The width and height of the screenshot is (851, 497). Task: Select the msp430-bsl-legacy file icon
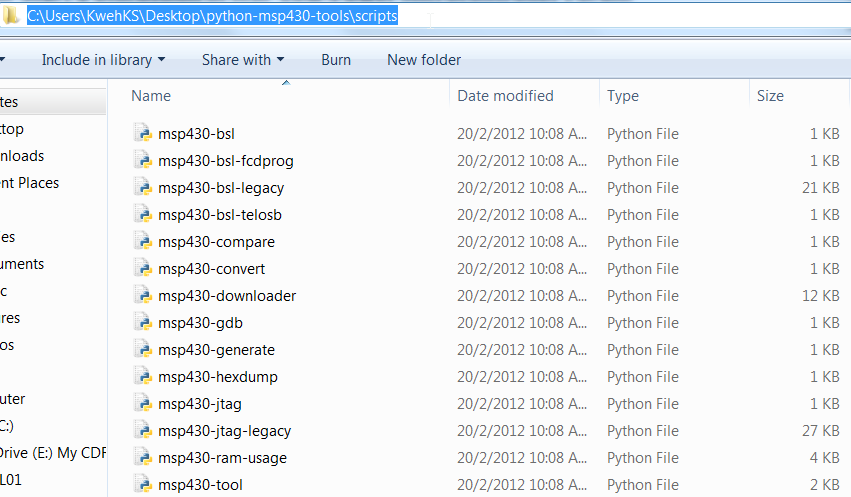[x=141, y=188]
